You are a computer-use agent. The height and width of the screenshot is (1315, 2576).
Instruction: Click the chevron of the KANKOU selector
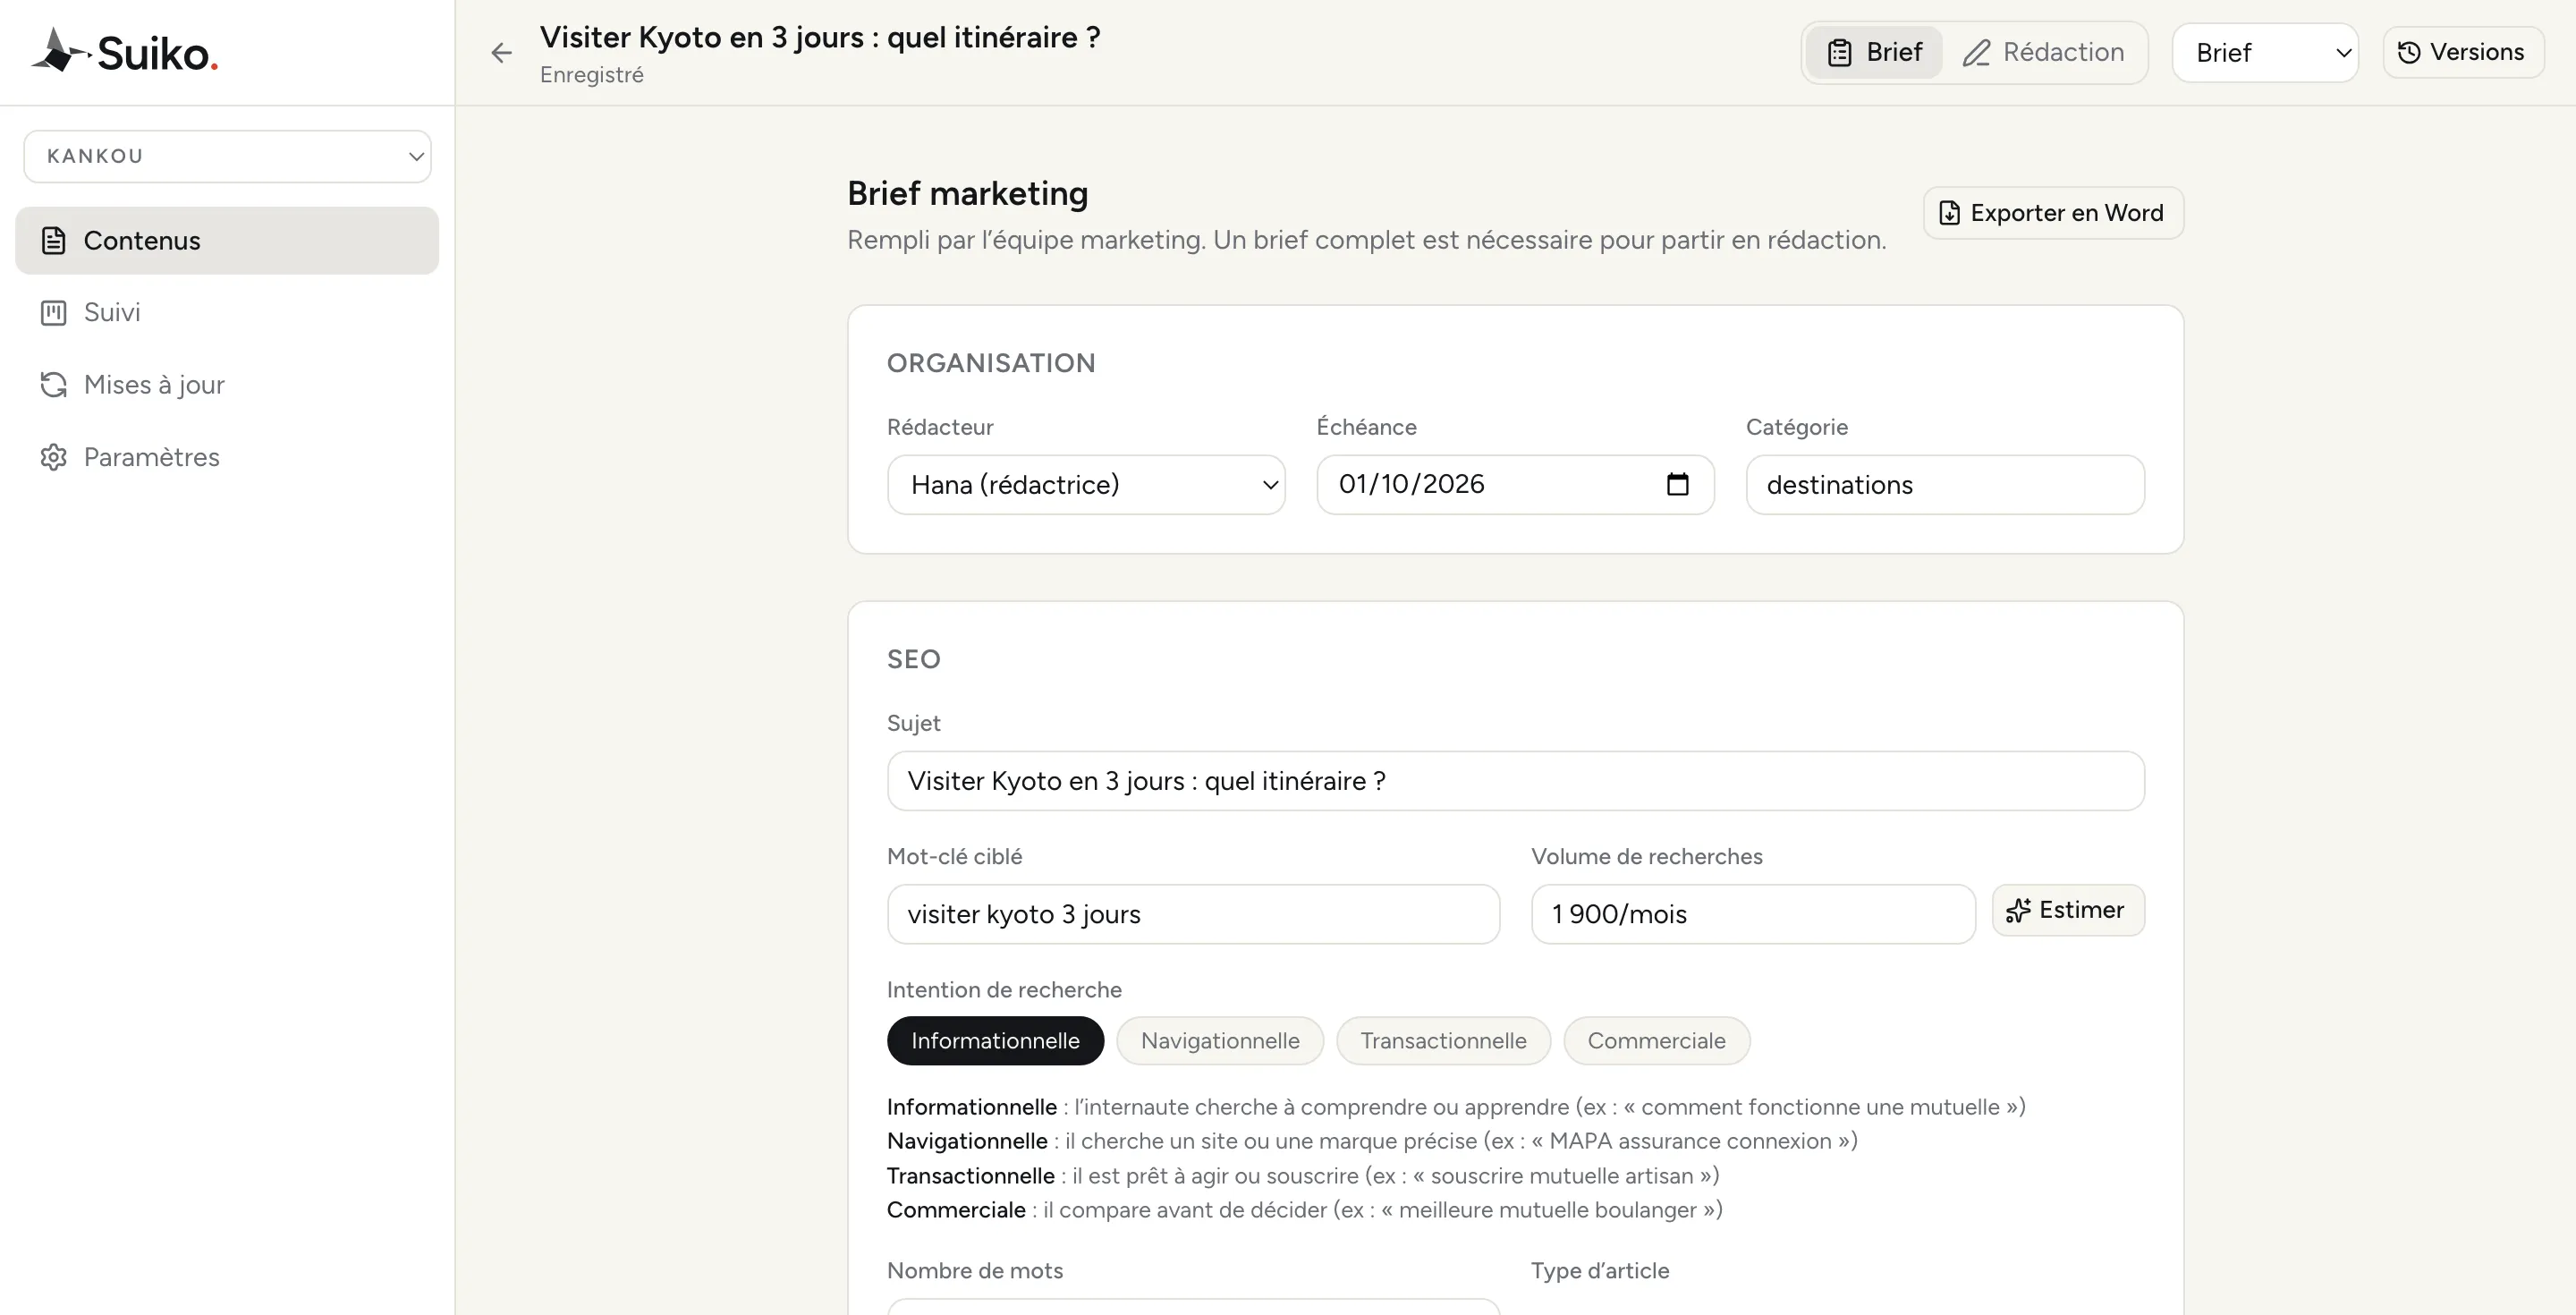click(x=416, y=156)
